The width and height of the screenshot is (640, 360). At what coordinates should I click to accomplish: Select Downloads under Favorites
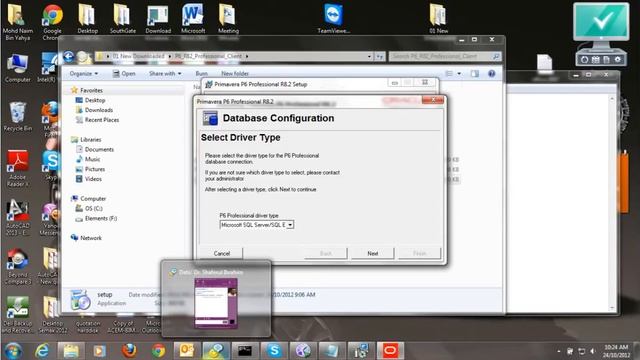point(98,110)
